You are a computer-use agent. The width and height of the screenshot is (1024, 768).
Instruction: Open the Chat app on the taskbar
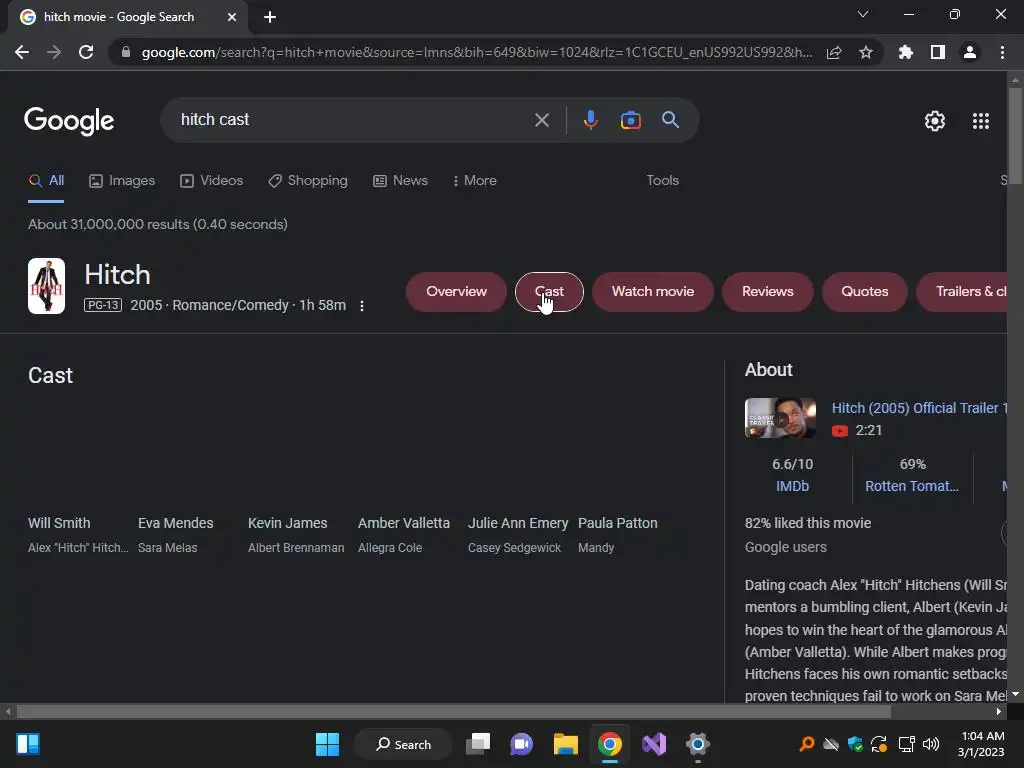click(x=522, y=744)
